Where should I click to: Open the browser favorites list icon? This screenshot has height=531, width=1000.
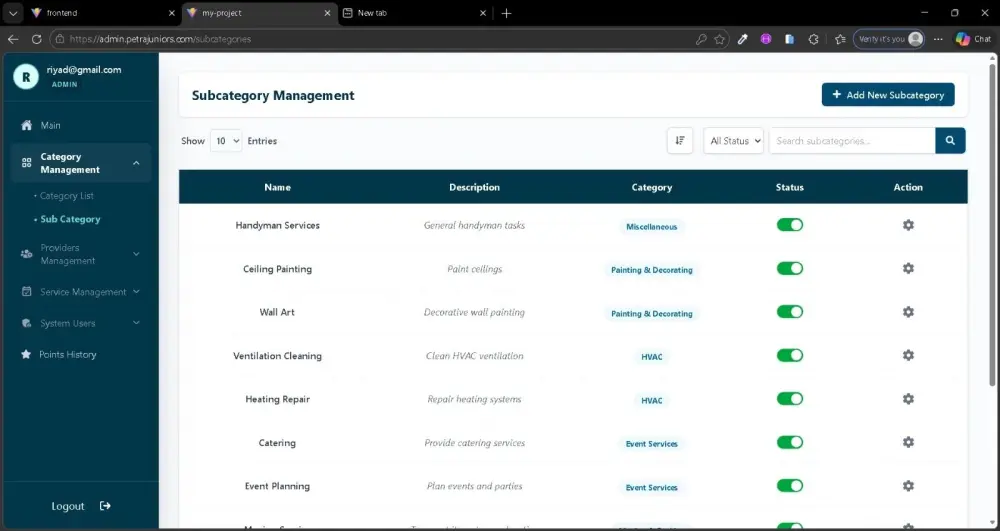[840, 39]
